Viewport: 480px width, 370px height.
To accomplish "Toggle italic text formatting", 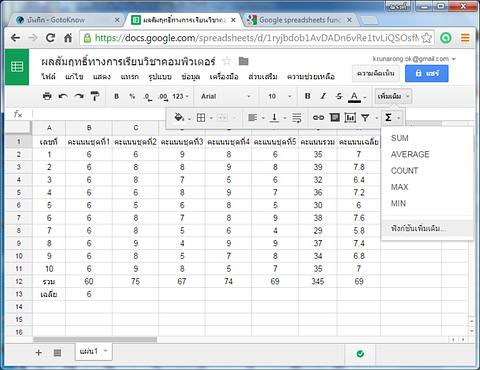I will tap(323, 96).
